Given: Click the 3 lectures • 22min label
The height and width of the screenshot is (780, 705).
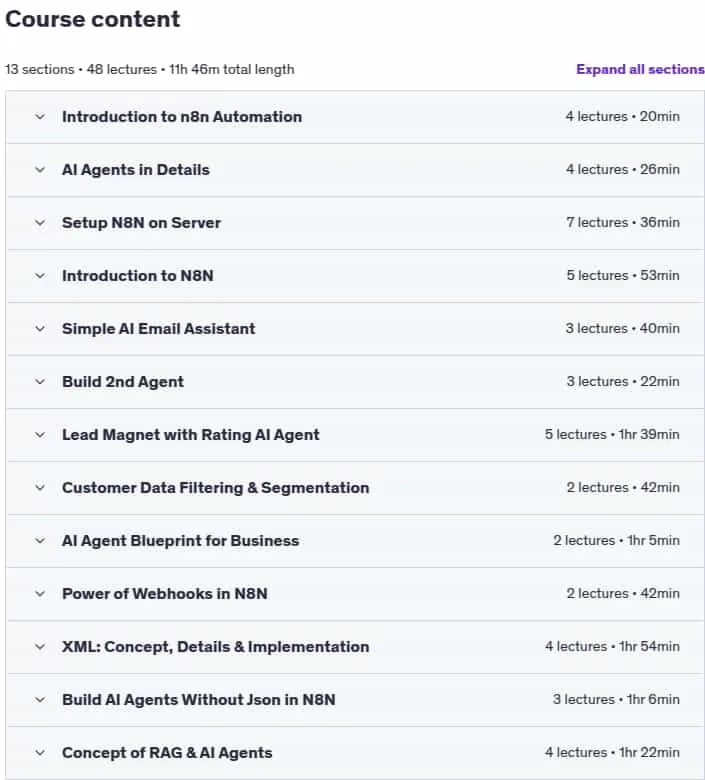Looking at the screenshot, I should point(623,382).
